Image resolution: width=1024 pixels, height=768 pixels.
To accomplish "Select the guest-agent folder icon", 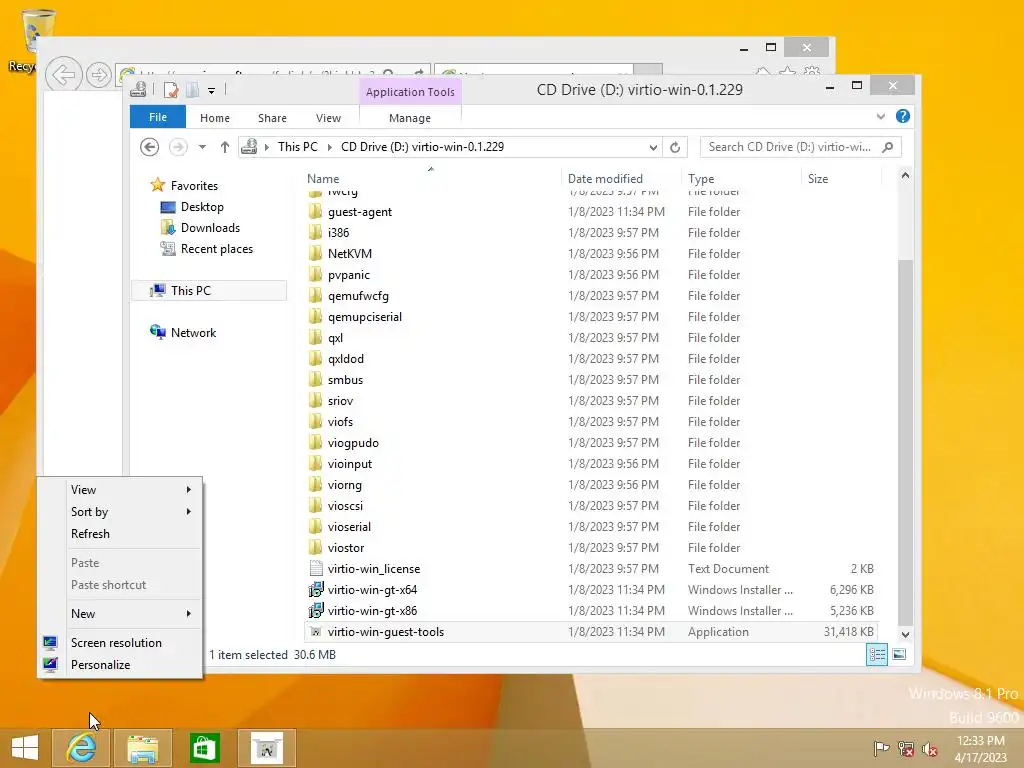I will (315, 212).
